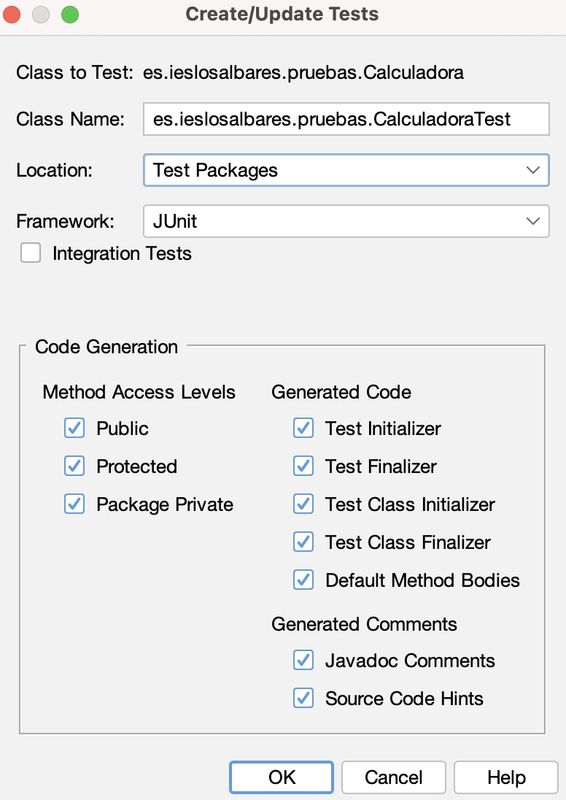566x800 pixels.
Task: Disable Test Class Initializer generation
Action: click(x=303, y=504)
